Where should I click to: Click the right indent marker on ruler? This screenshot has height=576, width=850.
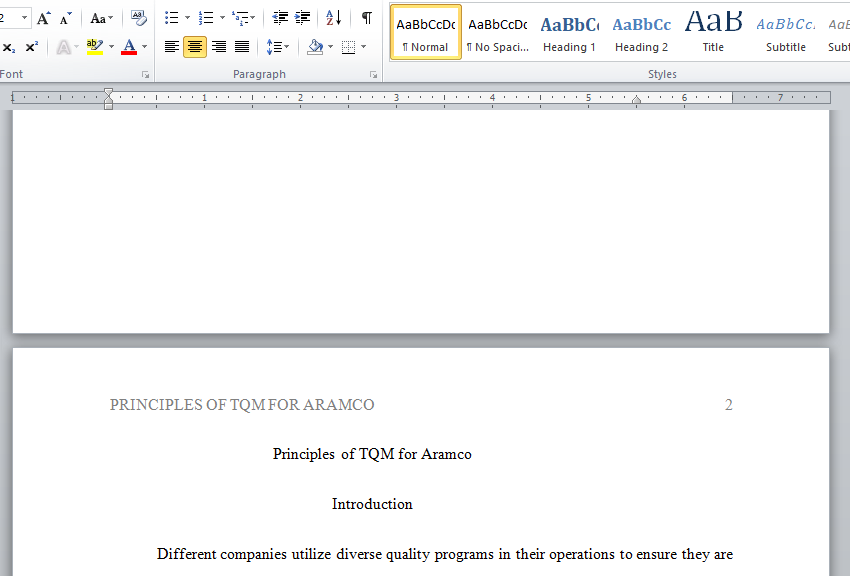click(636, 100)
